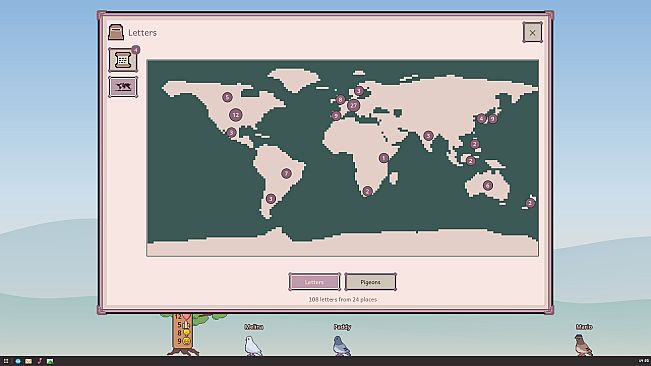Select the marker over Spain
651x366 pixels.
(x=336, y=116)
